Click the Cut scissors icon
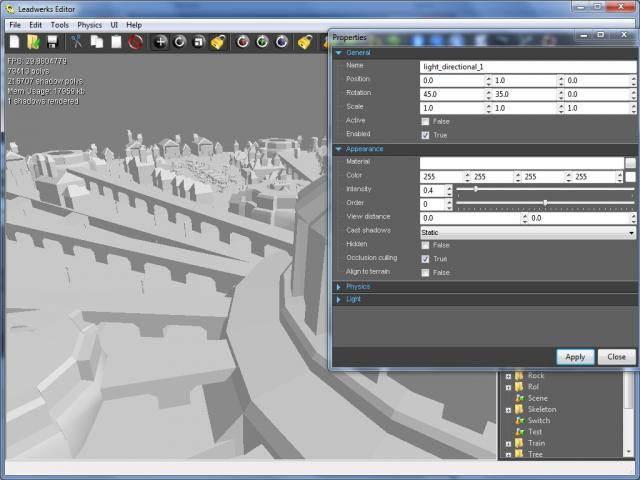 pos(76,42)
